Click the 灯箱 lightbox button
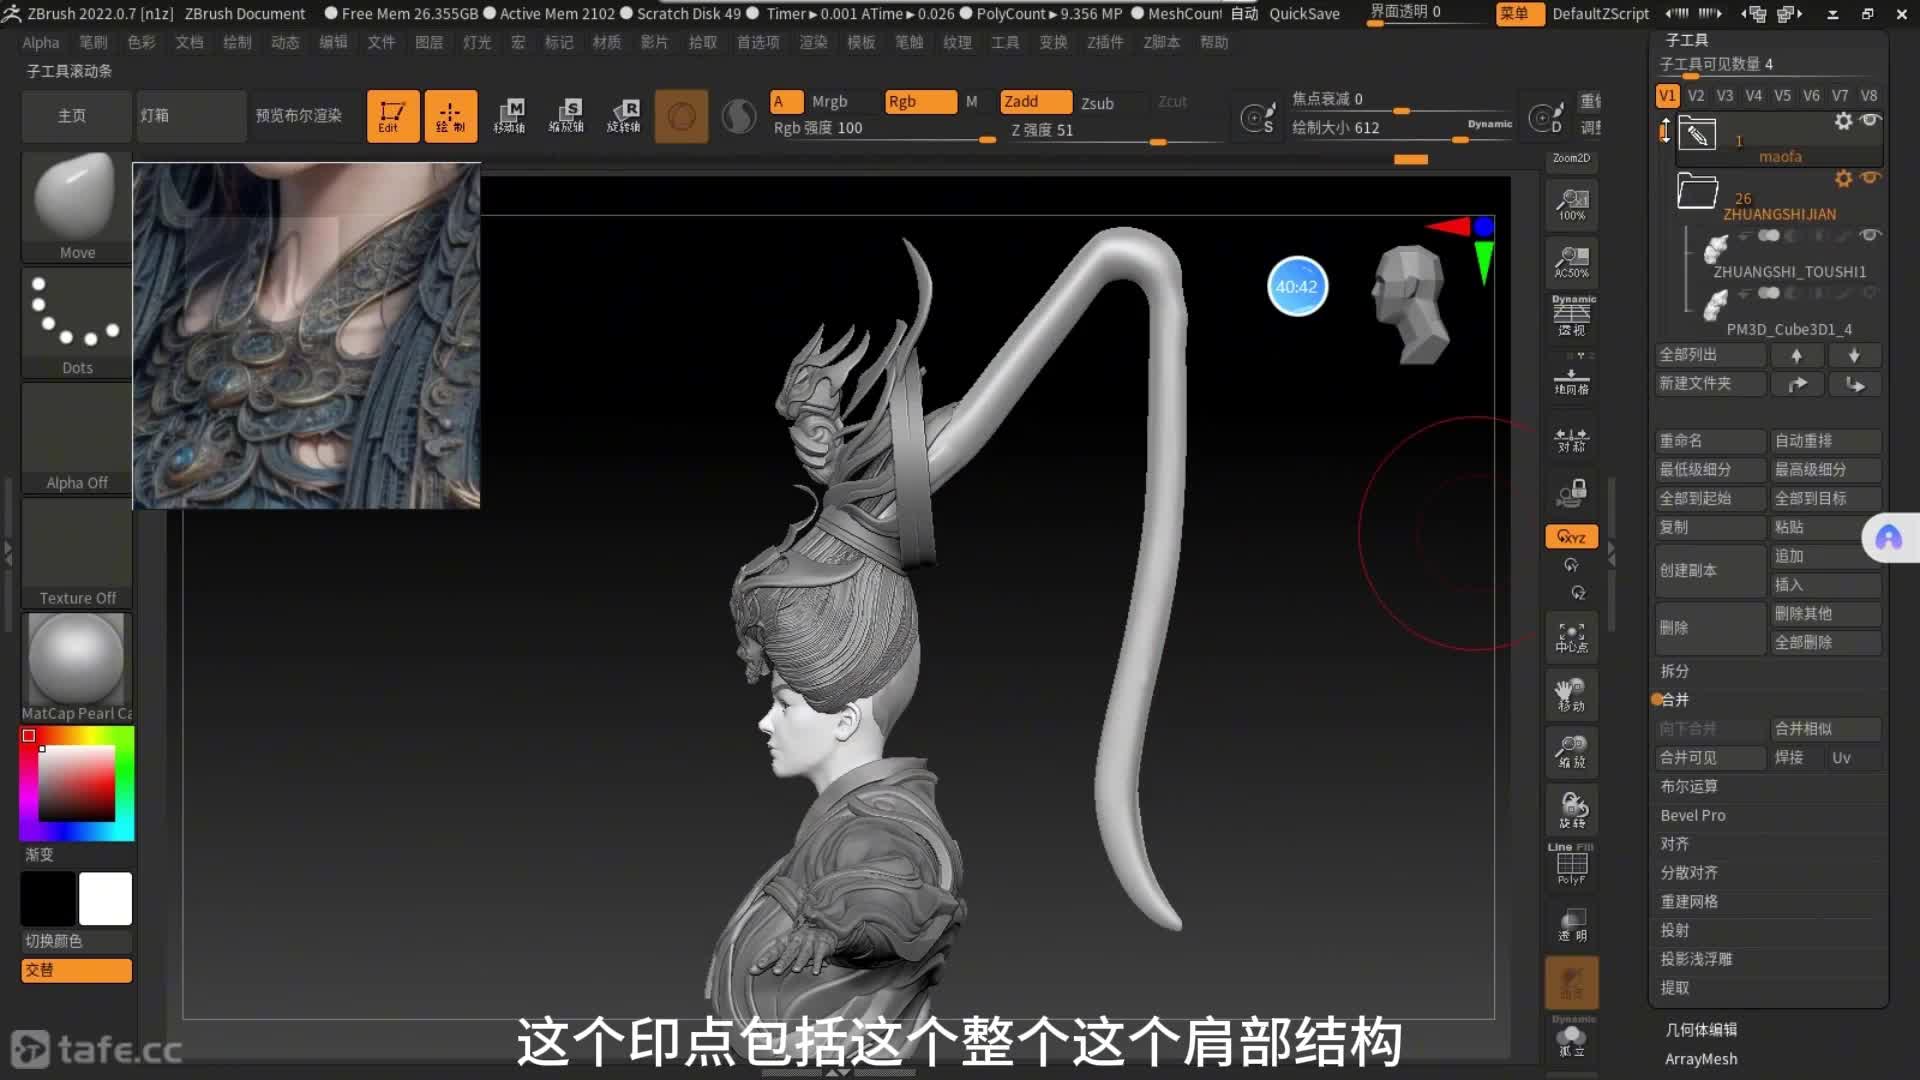Screen dimensions: 1920x1080 click(190, 116)
